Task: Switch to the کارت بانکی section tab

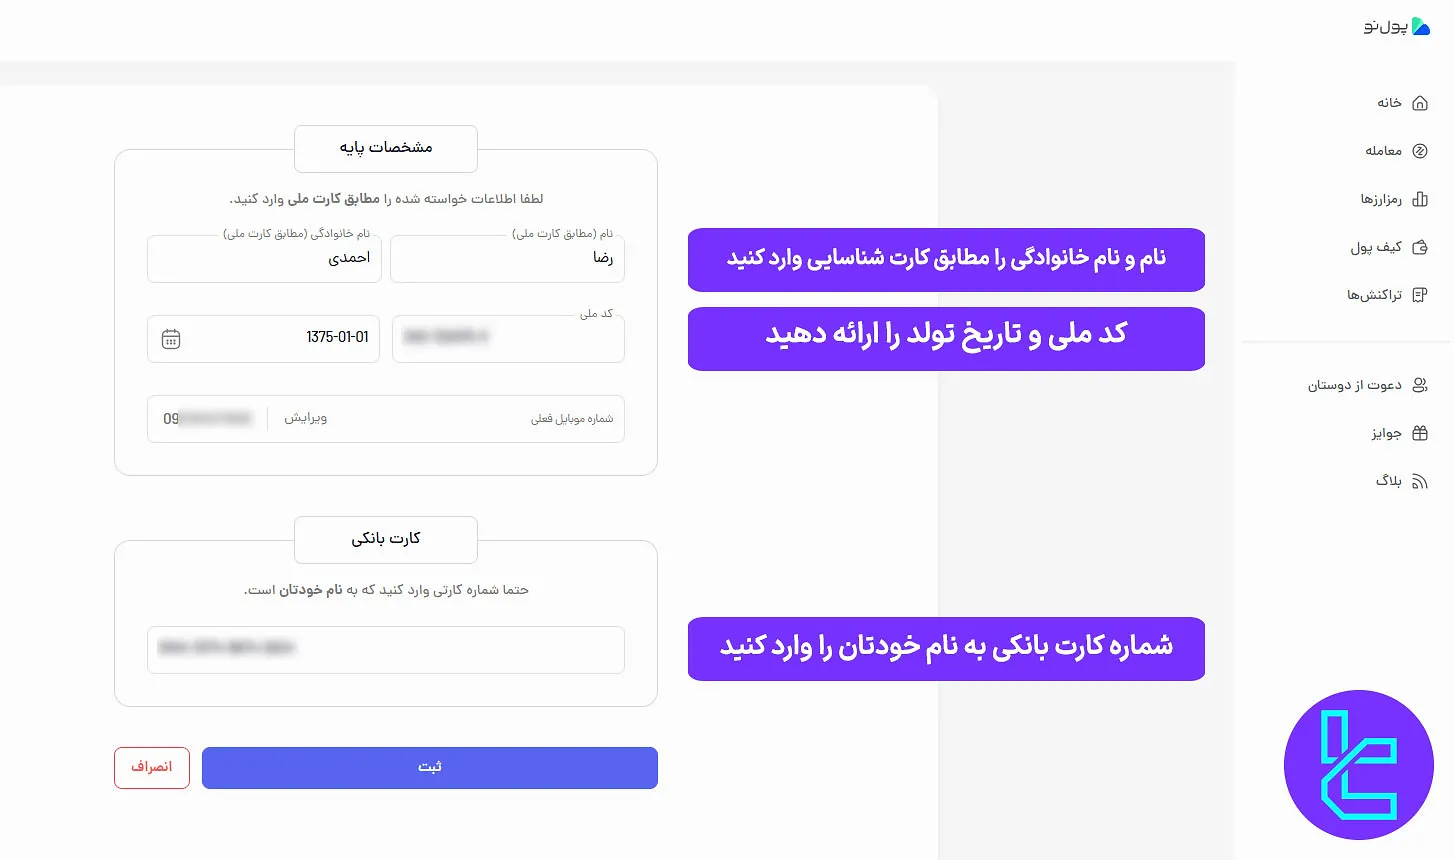Action: pyautogui.click(x=385, y=540)
